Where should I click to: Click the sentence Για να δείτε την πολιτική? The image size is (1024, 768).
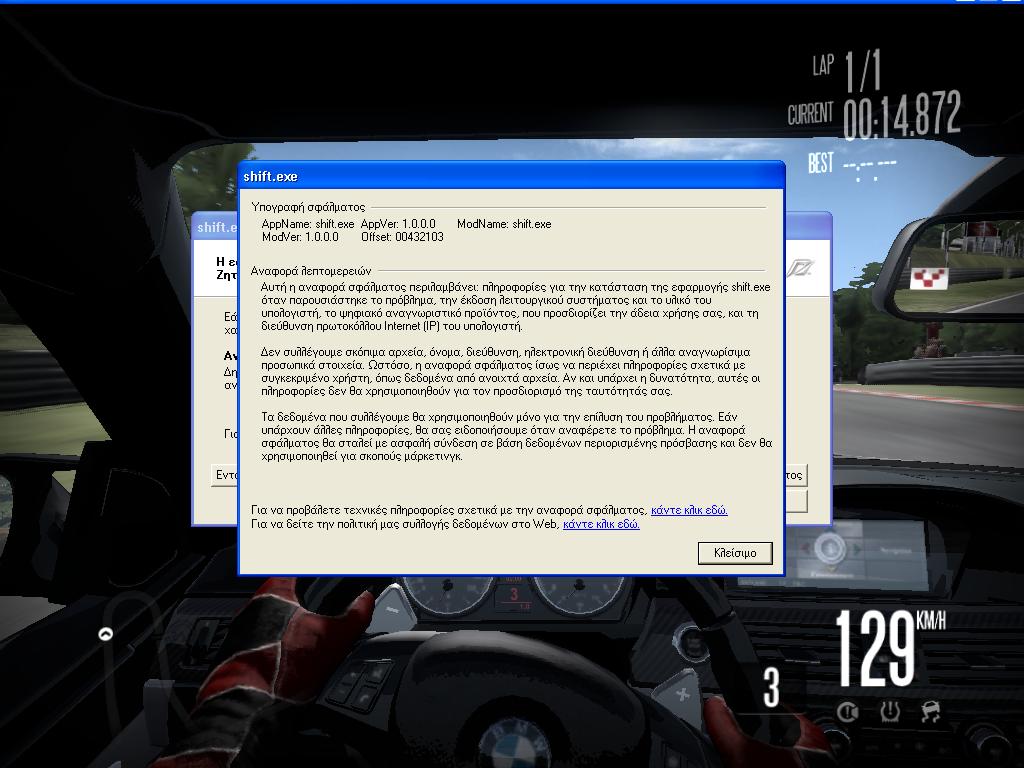[405, 524]
